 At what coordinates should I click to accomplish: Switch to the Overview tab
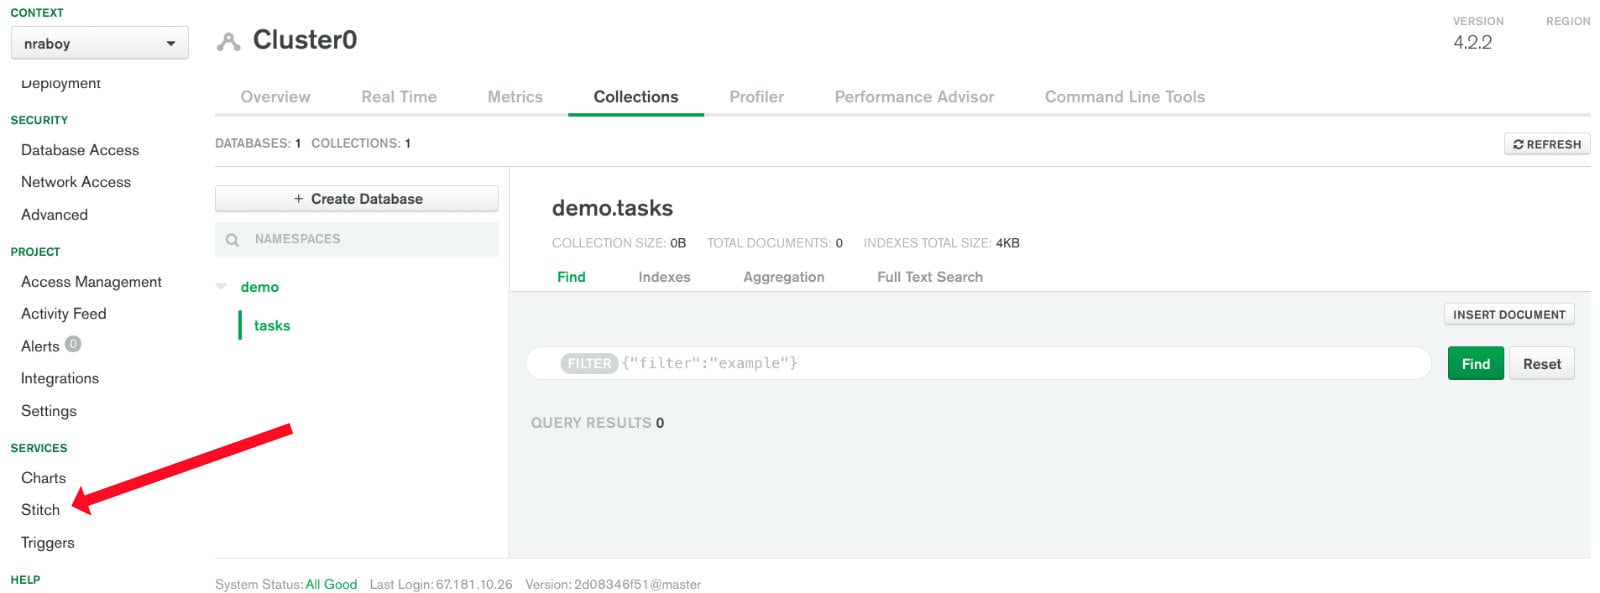pyautogui.click(x=275, y=97)
